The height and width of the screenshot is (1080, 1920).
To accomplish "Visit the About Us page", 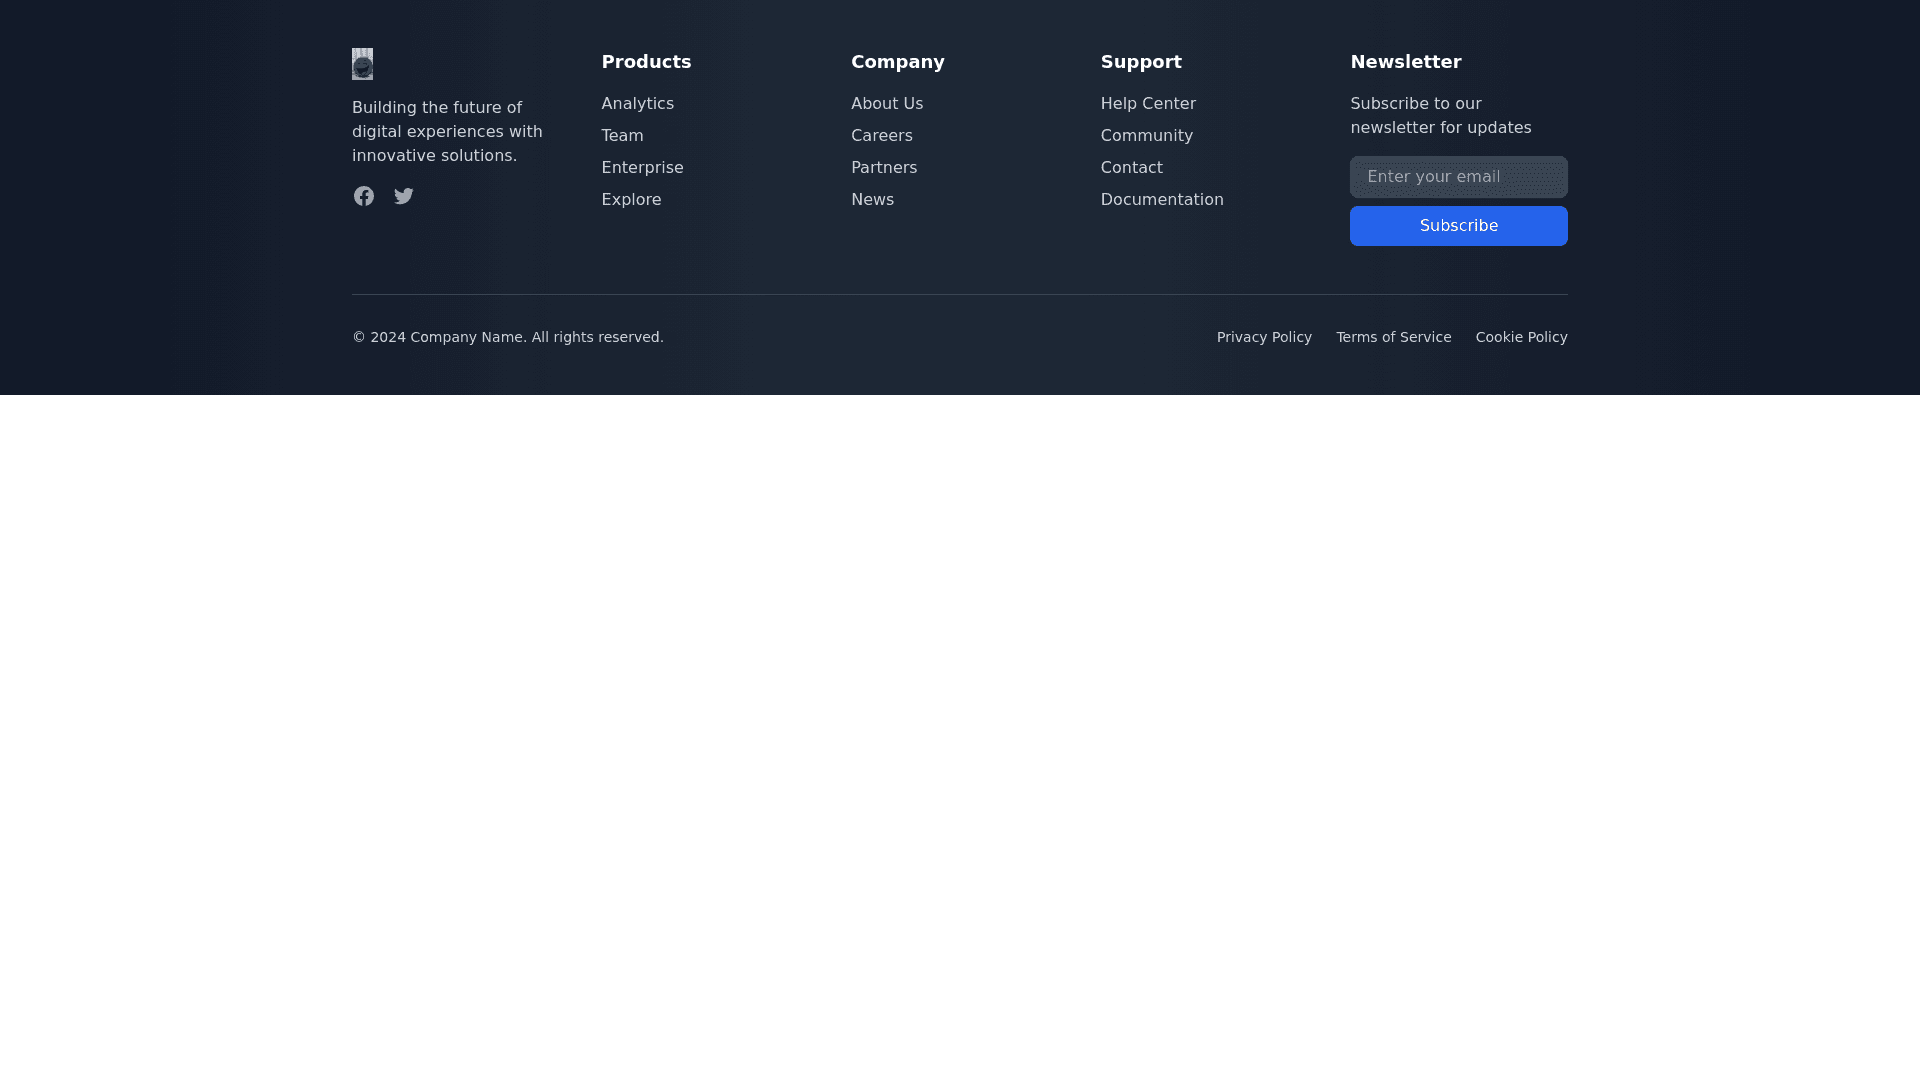I will (886, 104).
